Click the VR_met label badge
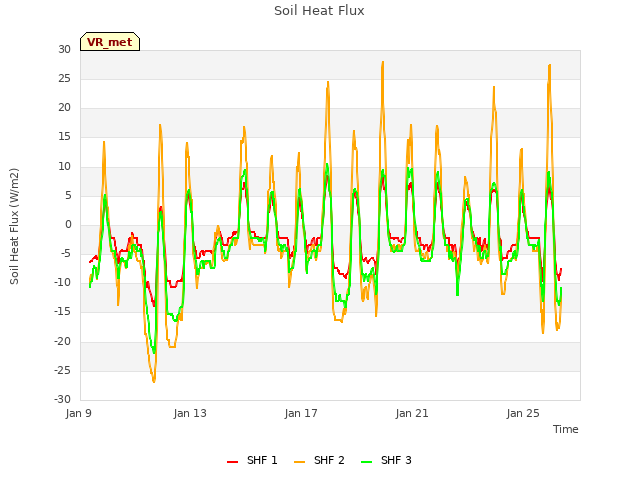 click(x=110, y=42)
